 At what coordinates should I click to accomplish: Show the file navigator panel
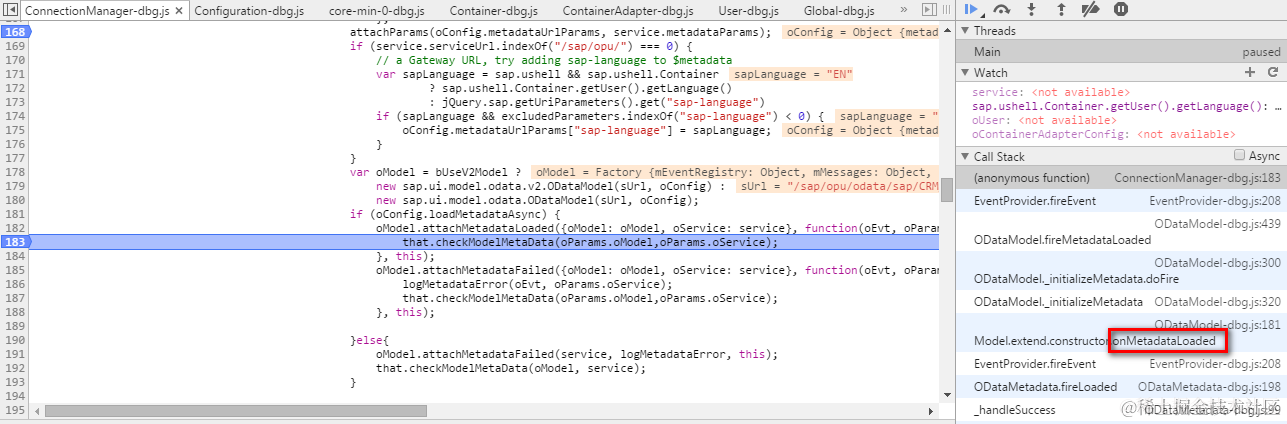(x=11, y=11)
